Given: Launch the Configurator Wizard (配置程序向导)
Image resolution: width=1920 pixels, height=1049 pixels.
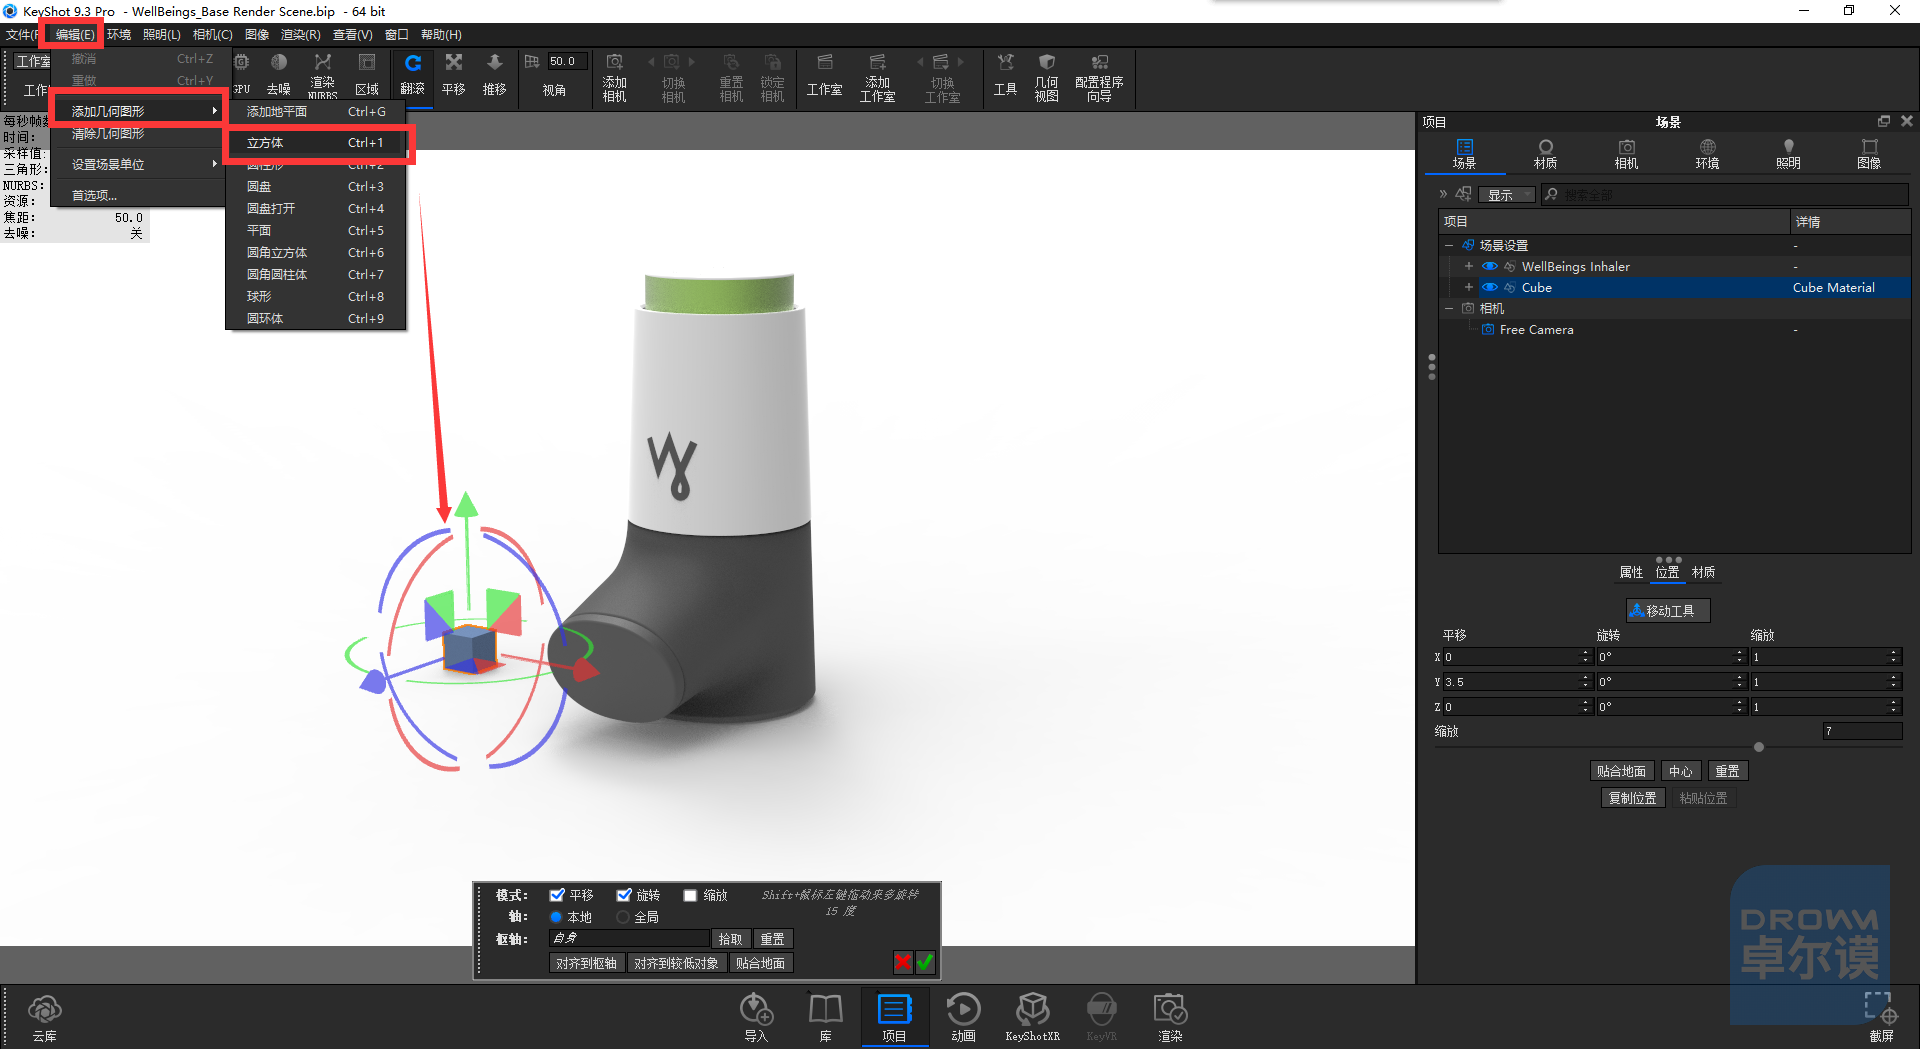Looking at the screenshot, I should [1099, 78].
